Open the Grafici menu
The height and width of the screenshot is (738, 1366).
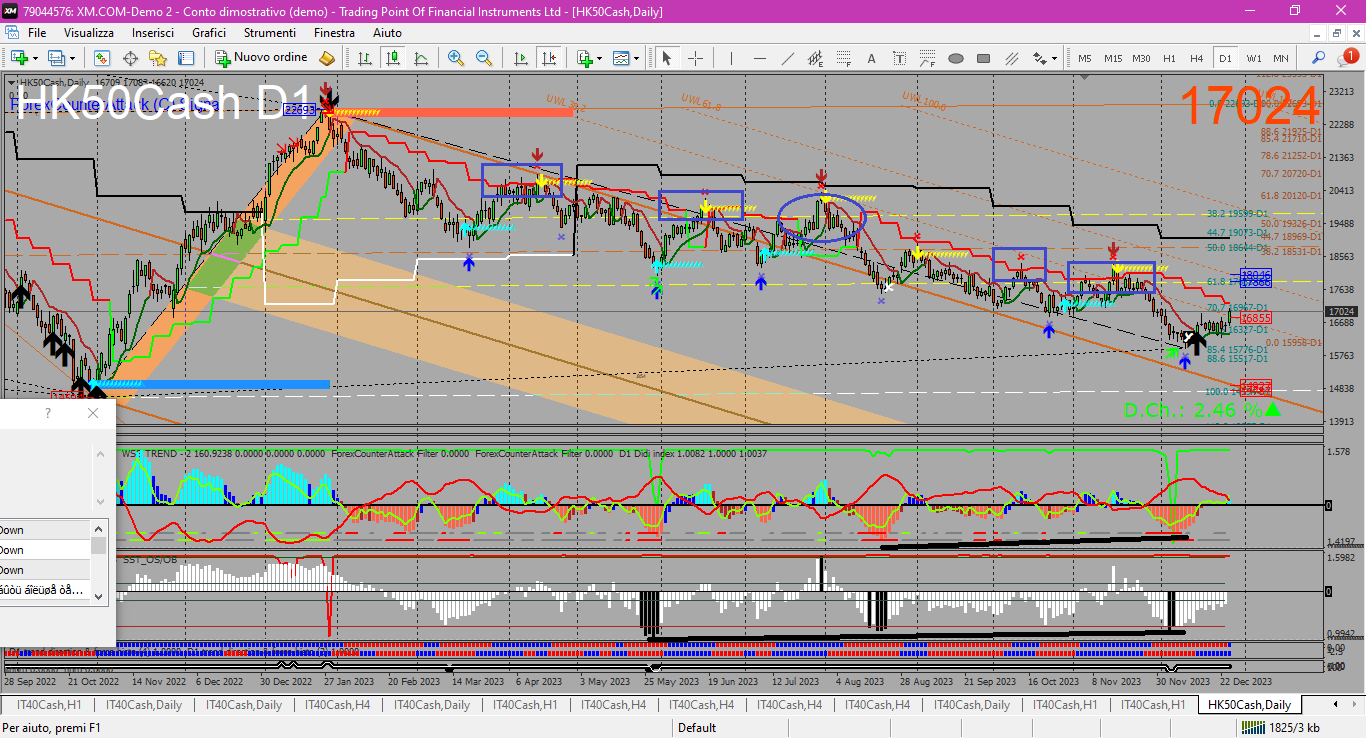pyautogui.click(x=209, y=33)
